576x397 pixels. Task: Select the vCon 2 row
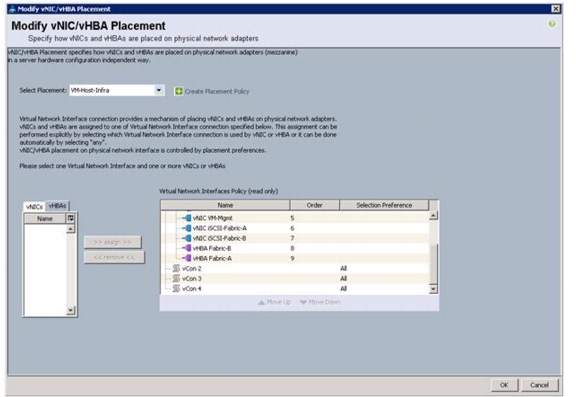pos(295,268)
